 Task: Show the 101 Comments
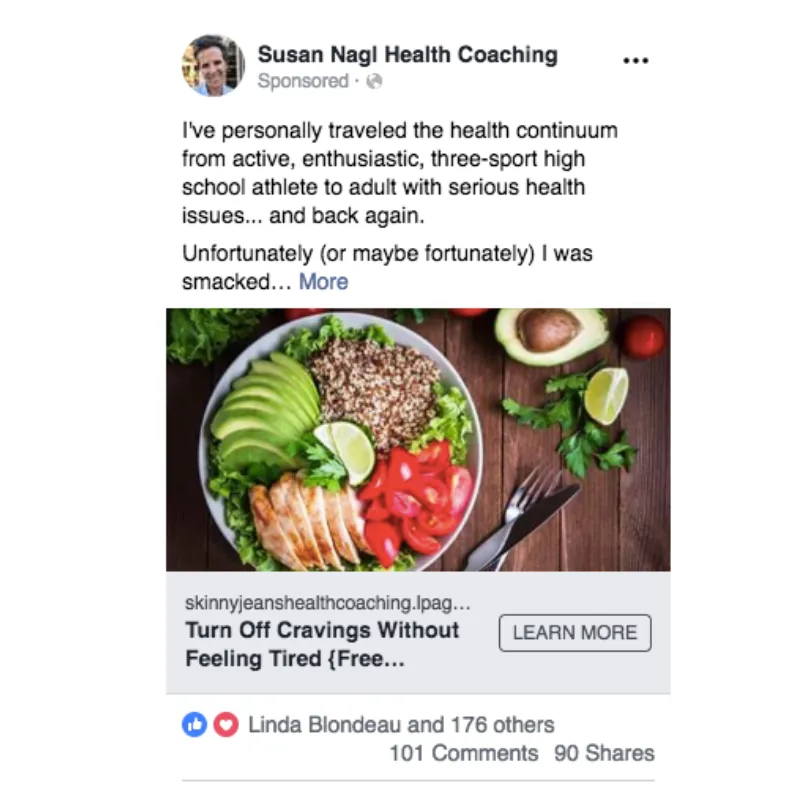[464, 753]
